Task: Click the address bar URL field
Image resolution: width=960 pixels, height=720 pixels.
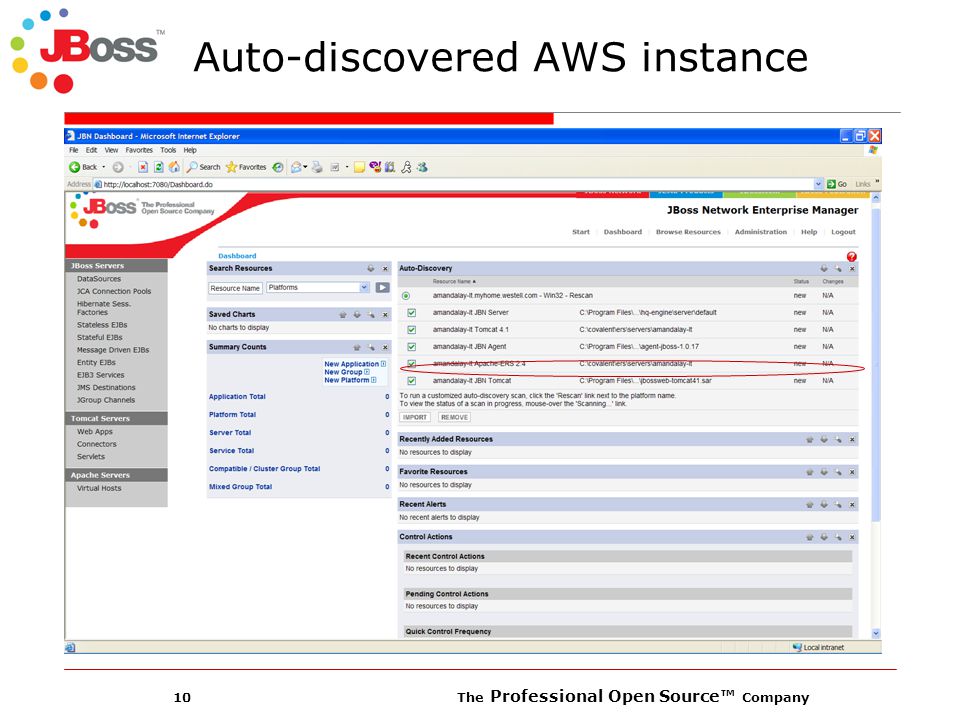Action: point(454,184)
